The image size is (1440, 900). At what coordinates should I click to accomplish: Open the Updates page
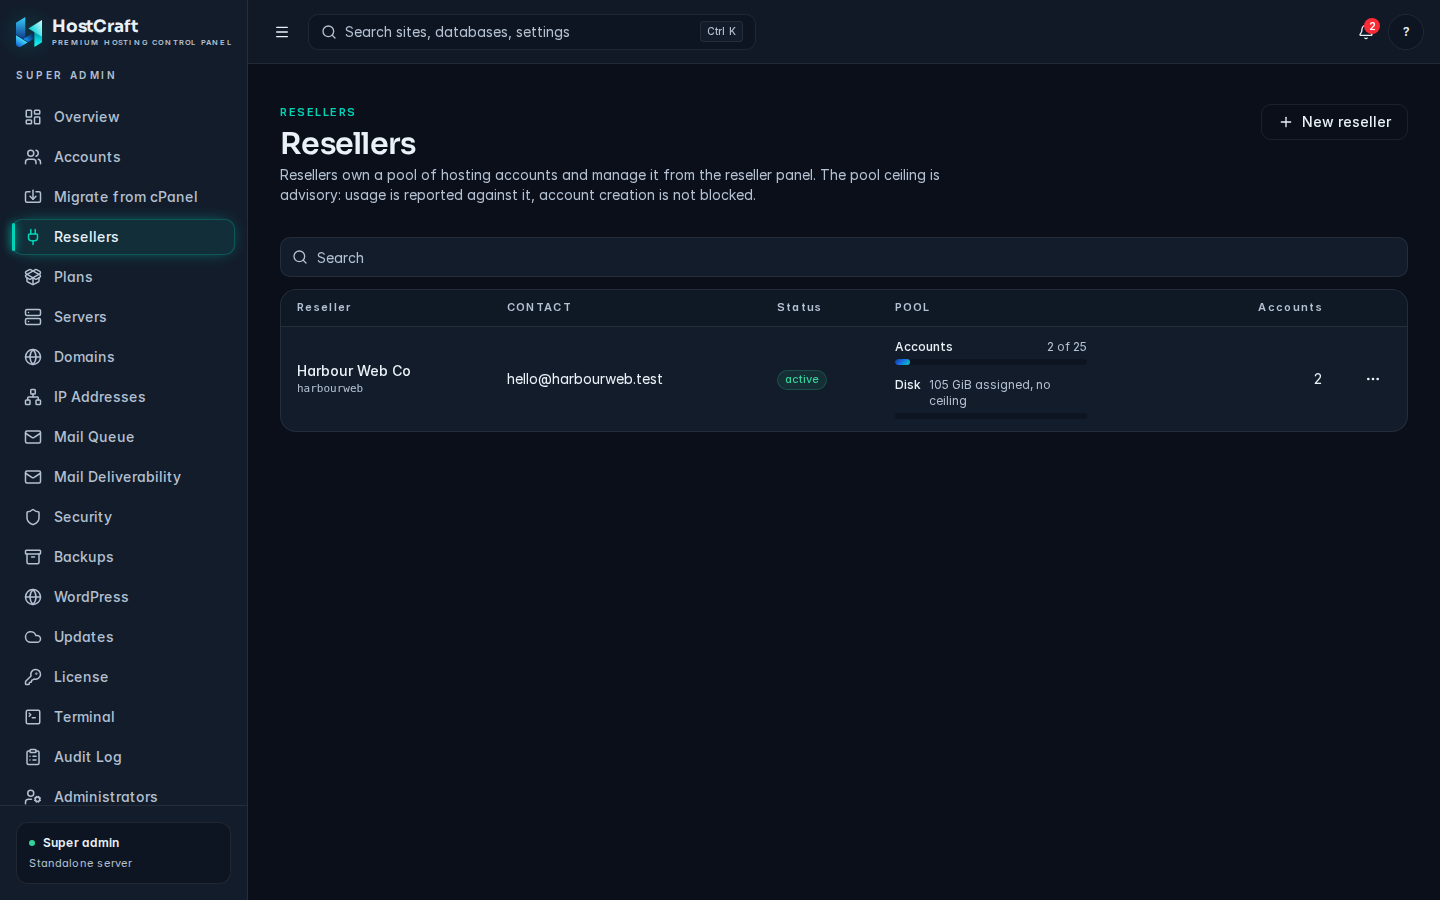123,637
